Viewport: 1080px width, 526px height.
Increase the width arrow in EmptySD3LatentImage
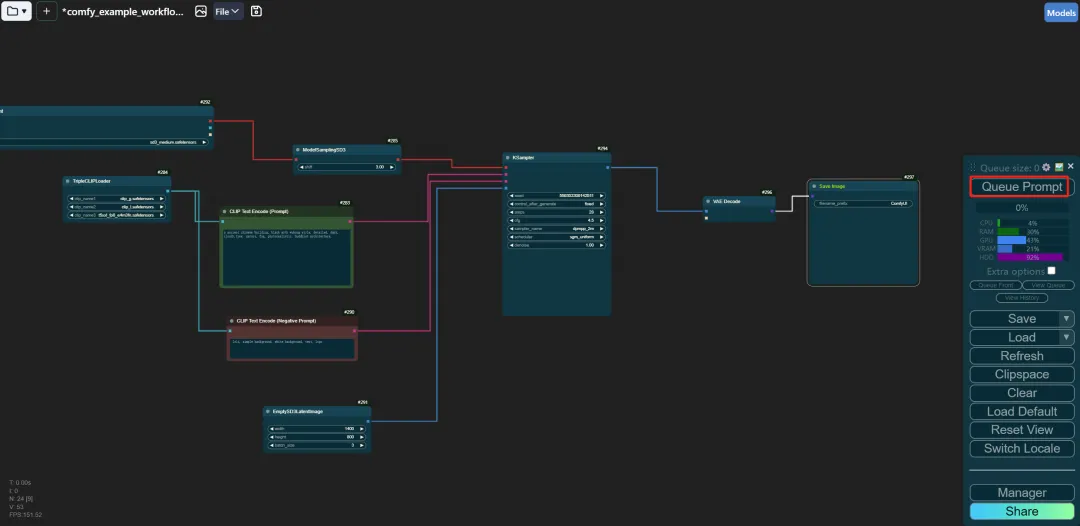pyautogui.click(x=362, y=428)
